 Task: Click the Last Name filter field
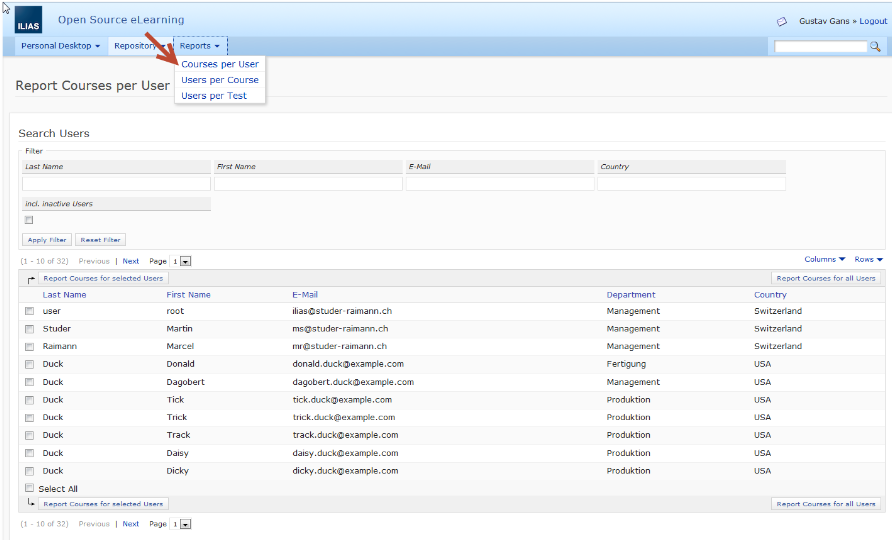[x=116, y=183]
